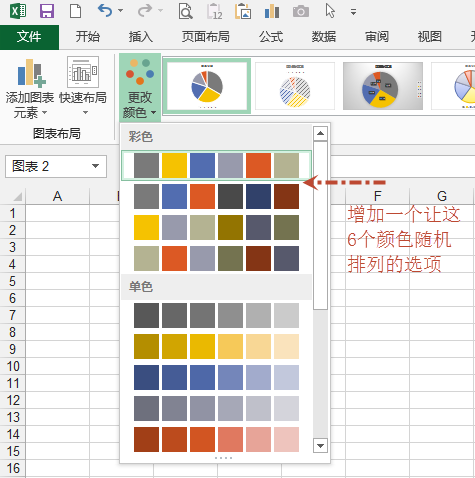Click the paste-as-picture clipboard icon
Viewport: 475px width, 478px height.
pyautogui.click(x=243, y=11)
